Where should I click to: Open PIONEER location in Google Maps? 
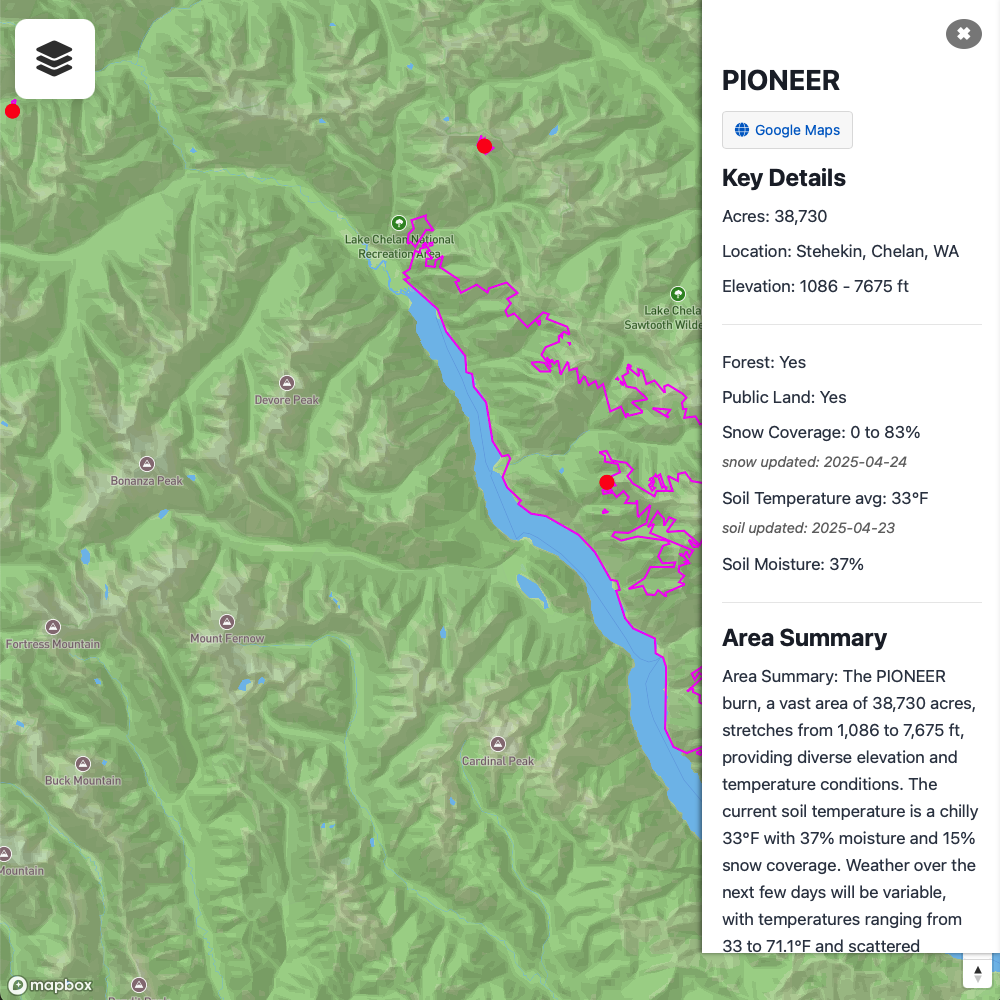pos(787,130)
